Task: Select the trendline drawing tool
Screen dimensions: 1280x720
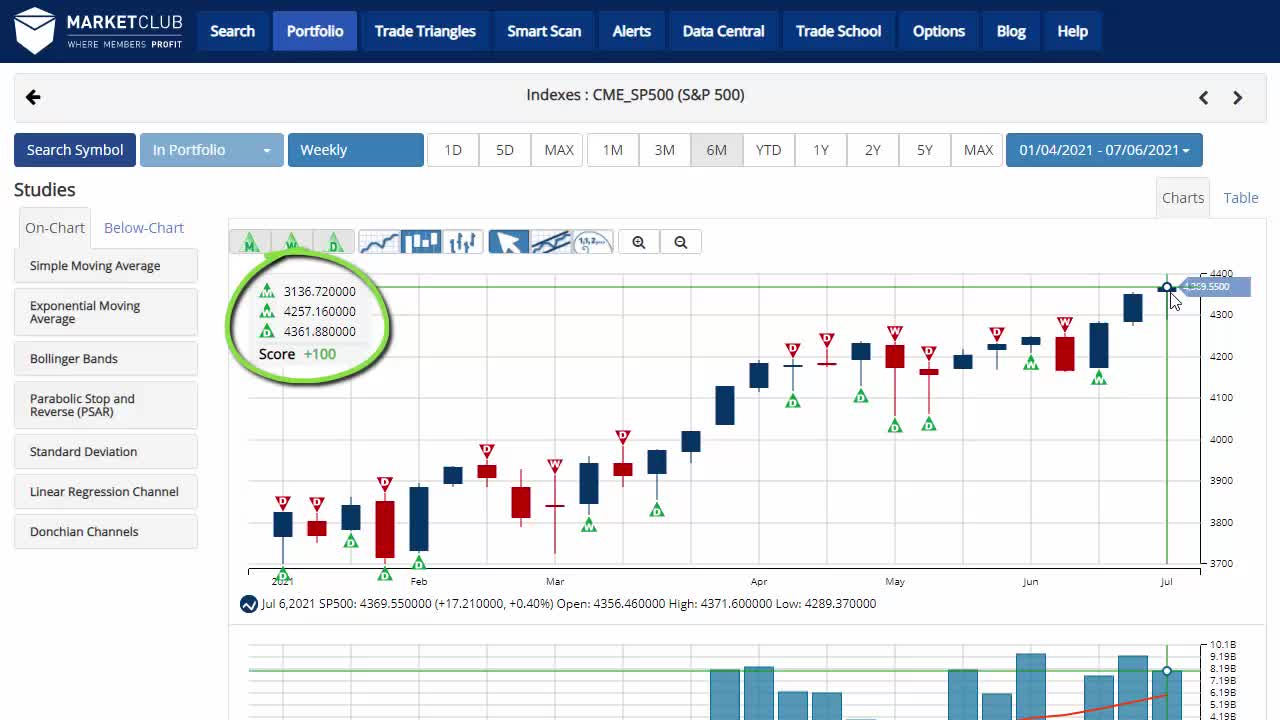Action: 550,242
